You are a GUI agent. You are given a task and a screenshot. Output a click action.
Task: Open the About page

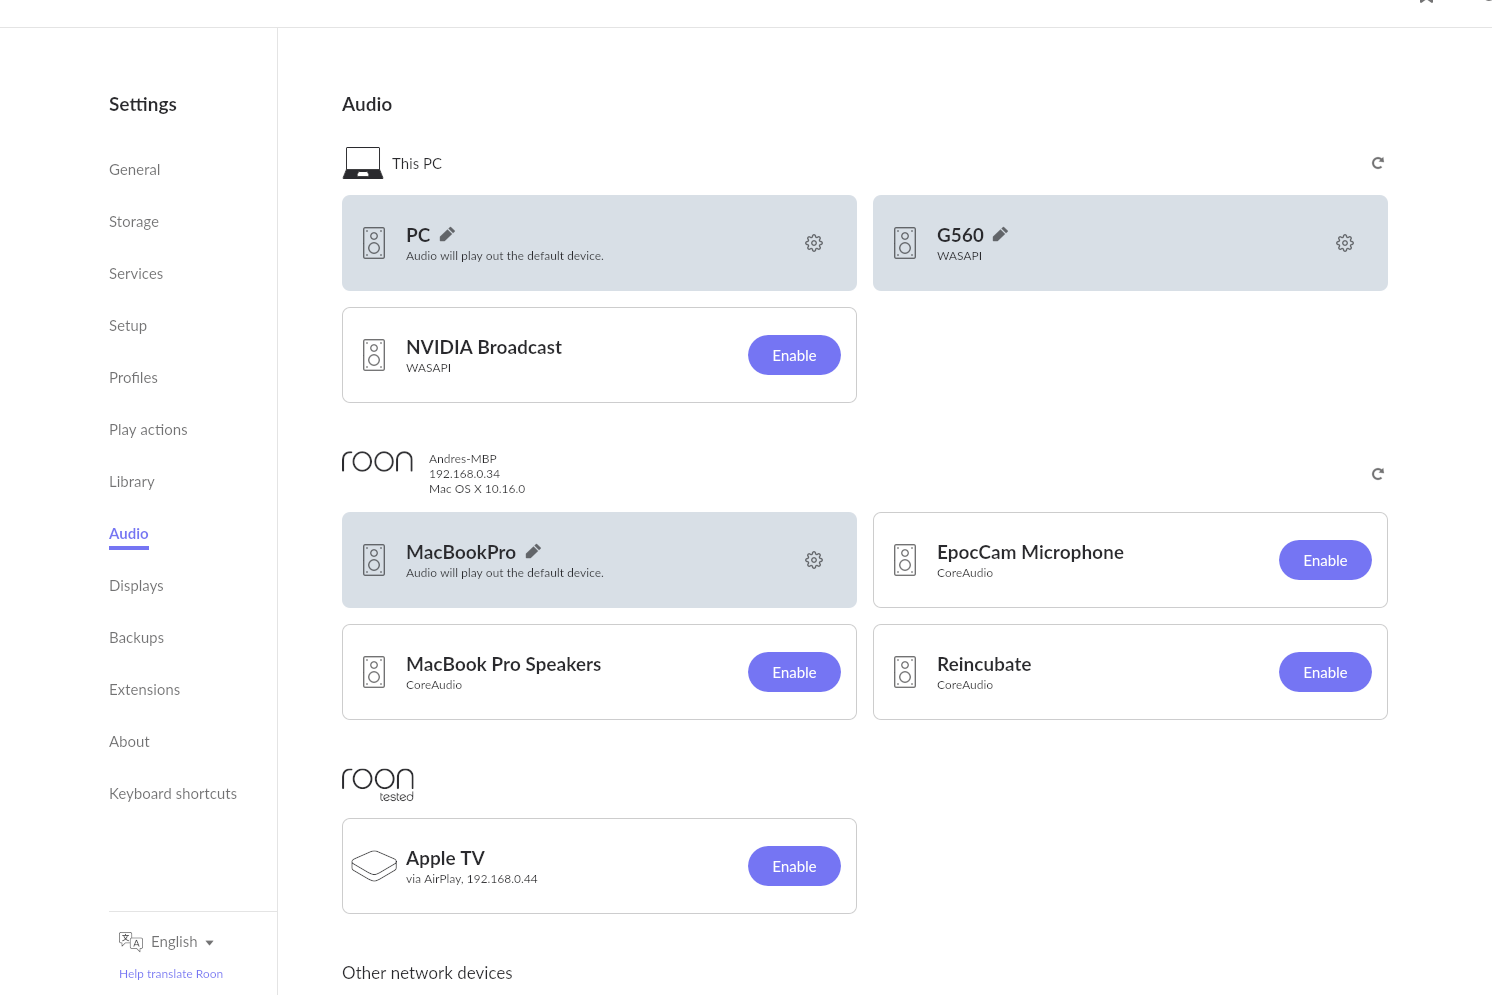click(x=129, y=742)
